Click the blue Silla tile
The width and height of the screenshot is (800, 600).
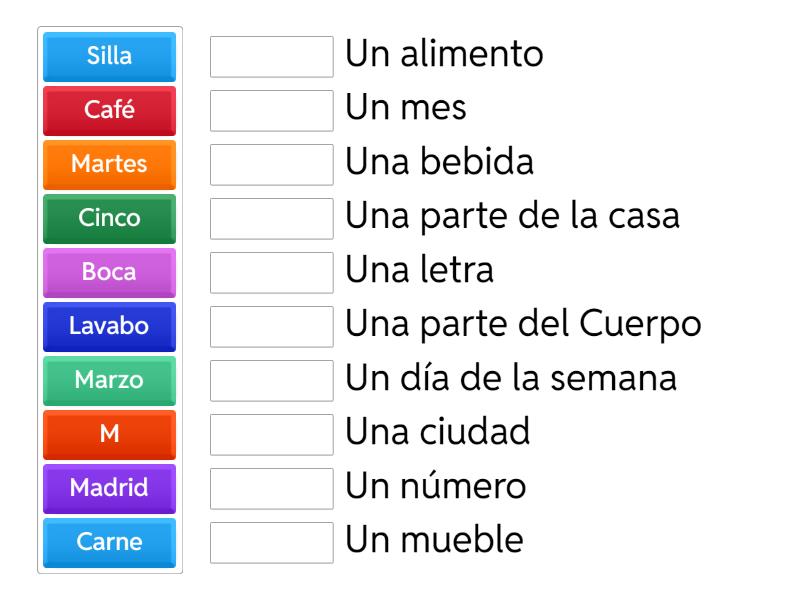pyautogui.click(x=110, y=56)
